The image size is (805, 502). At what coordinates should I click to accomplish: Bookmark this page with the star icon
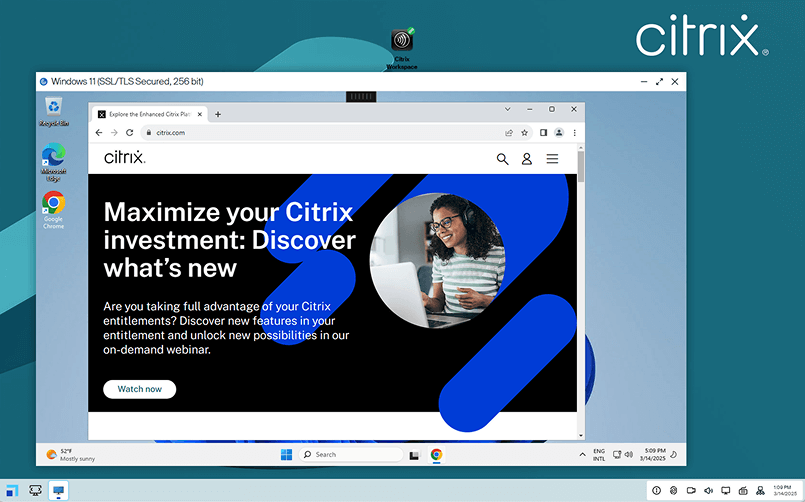[524, 132]
